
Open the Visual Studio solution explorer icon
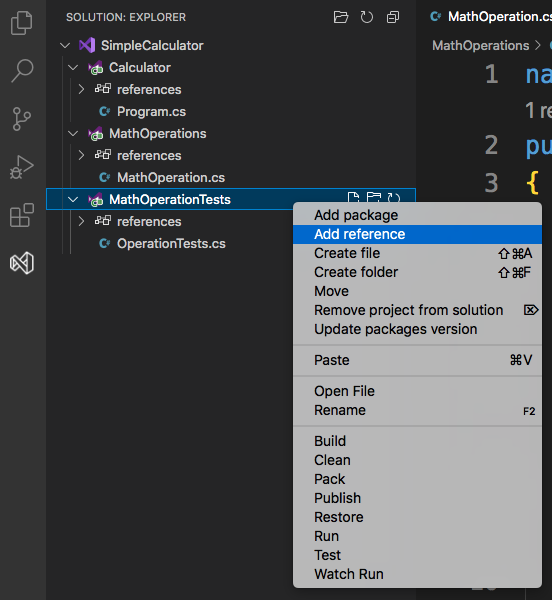pos(22,263)
